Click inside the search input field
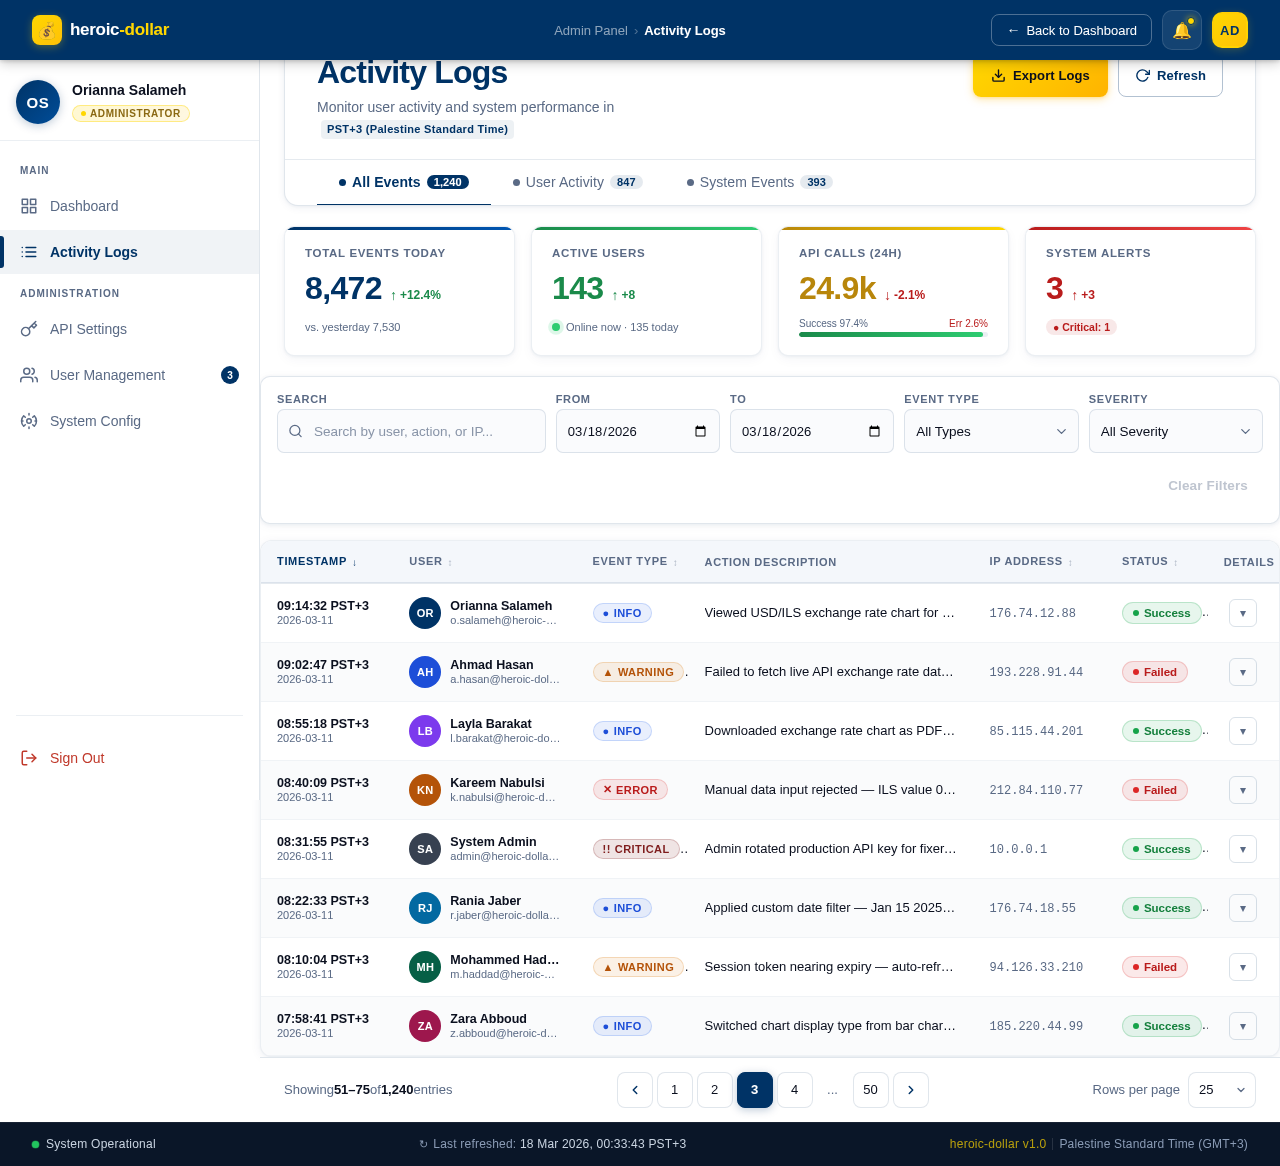 point(410,431)
